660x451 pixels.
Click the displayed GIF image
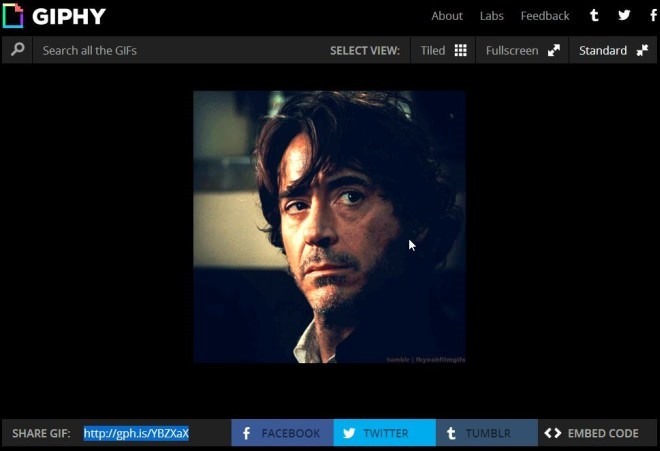330,227
